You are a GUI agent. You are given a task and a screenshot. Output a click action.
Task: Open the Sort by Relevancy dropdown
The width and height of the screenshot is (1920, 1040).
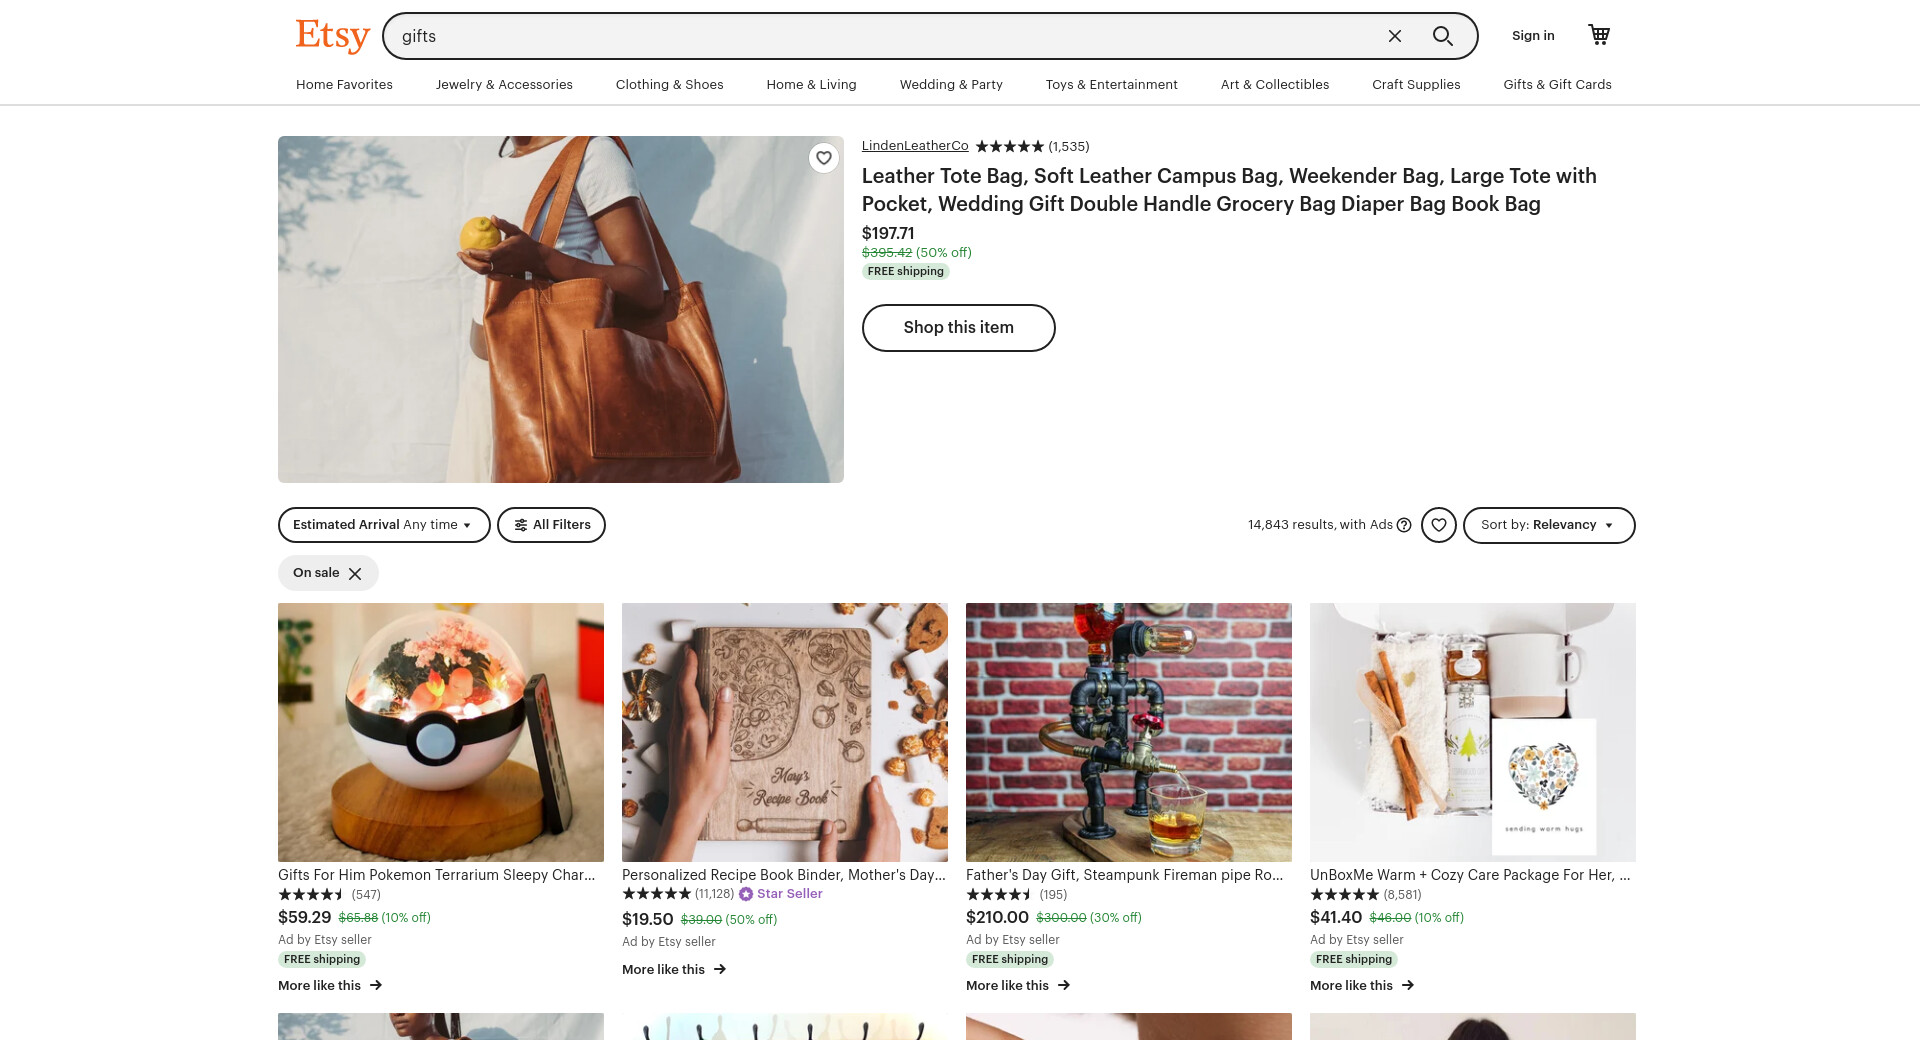[x=1548, y=525]
